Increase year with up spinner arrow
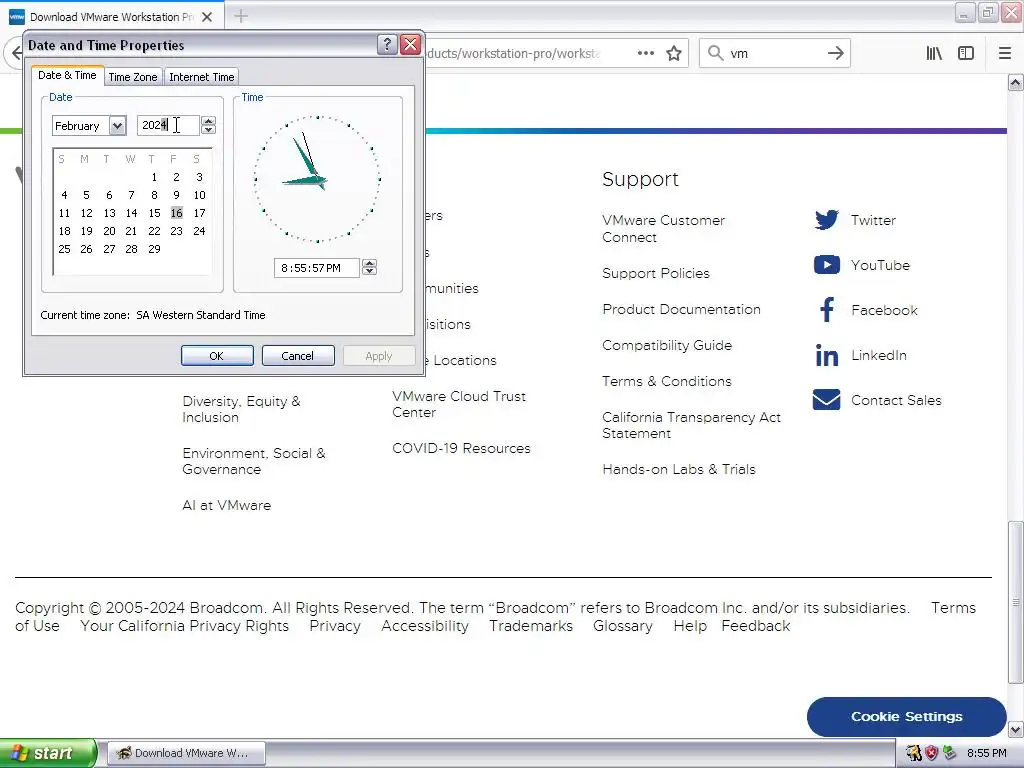This screenshot has width=1024, height=768. point(208,121)
